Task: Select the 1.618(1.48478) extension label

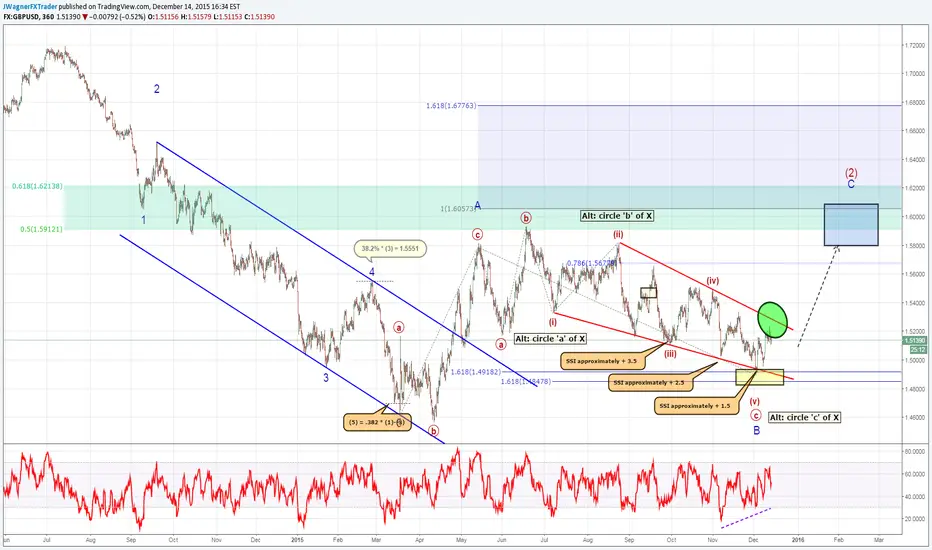Action: 526,381
